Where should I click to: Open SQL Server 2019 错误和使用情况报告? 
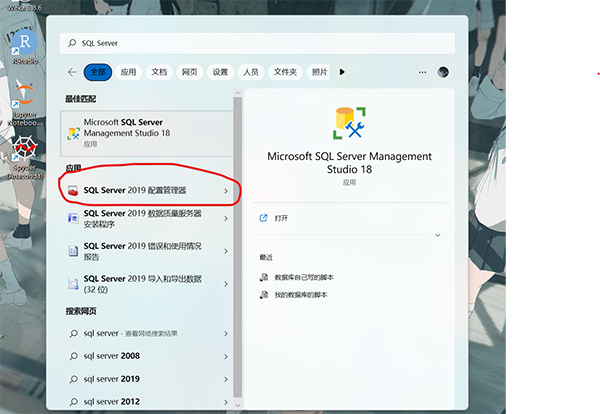click(x=147, y=251)
